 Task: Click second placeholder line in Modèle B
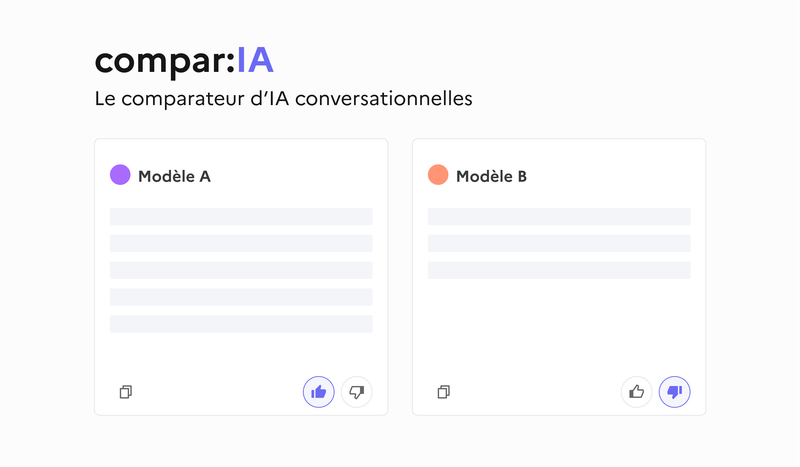pyautogui.click(x=559, y=243)
